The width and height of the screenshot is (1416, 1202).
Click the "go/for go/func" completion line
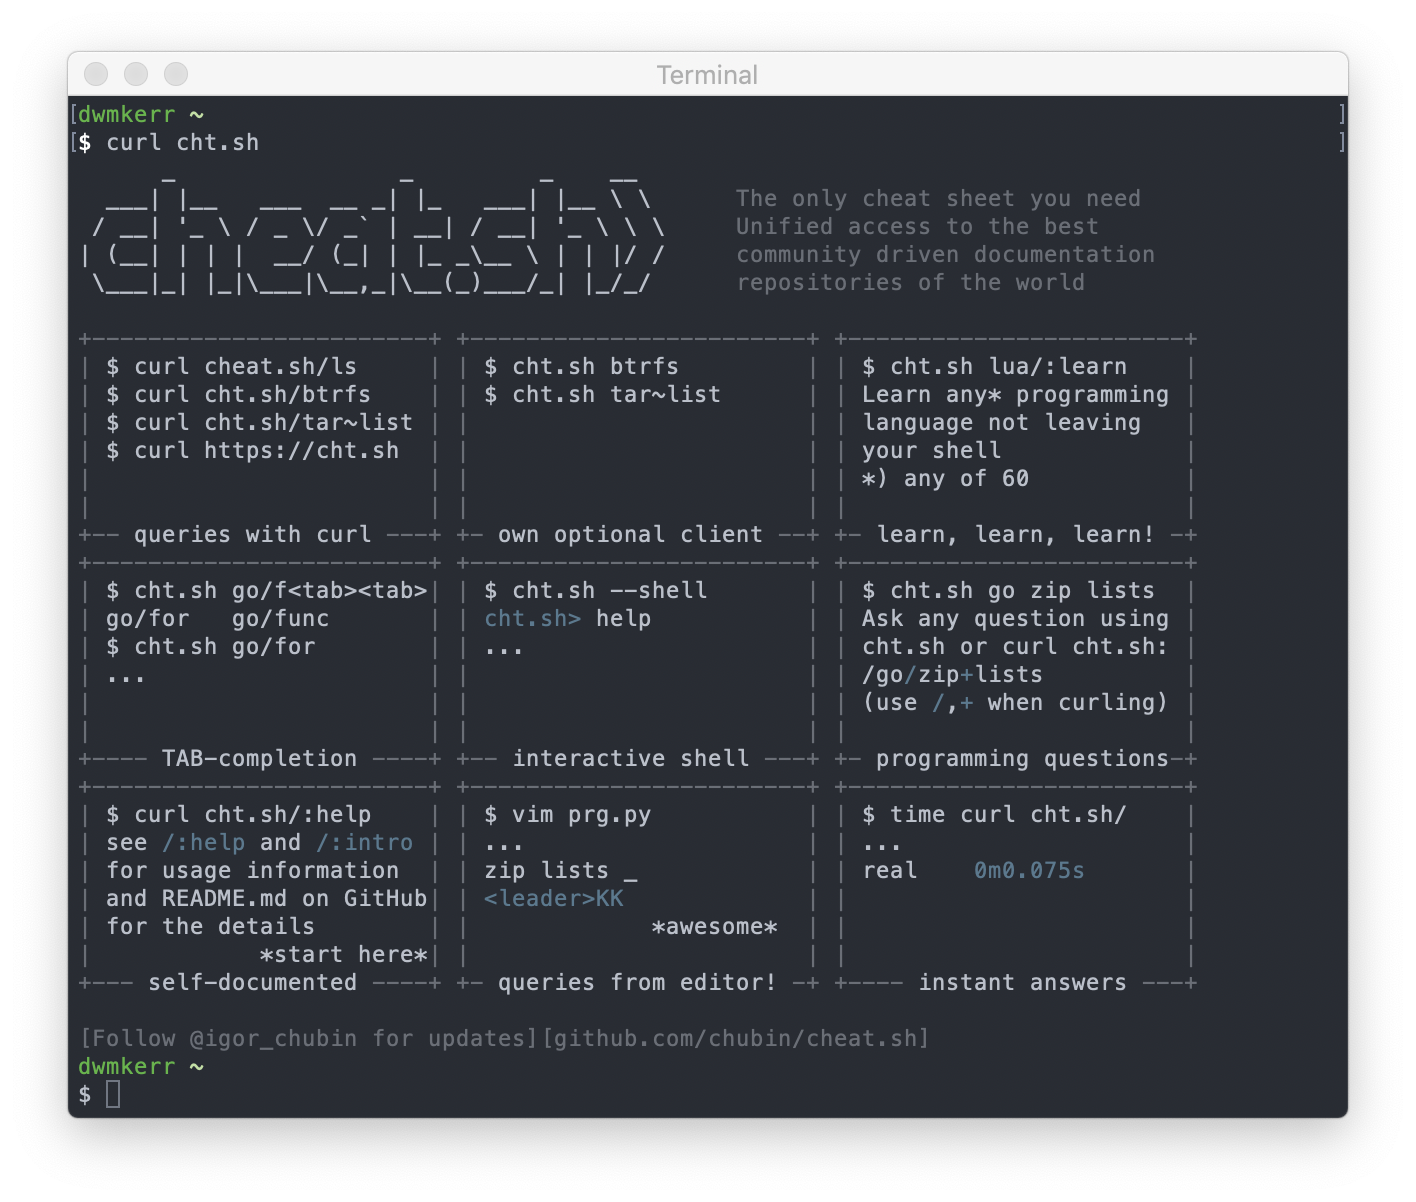(x=218, y=618)
